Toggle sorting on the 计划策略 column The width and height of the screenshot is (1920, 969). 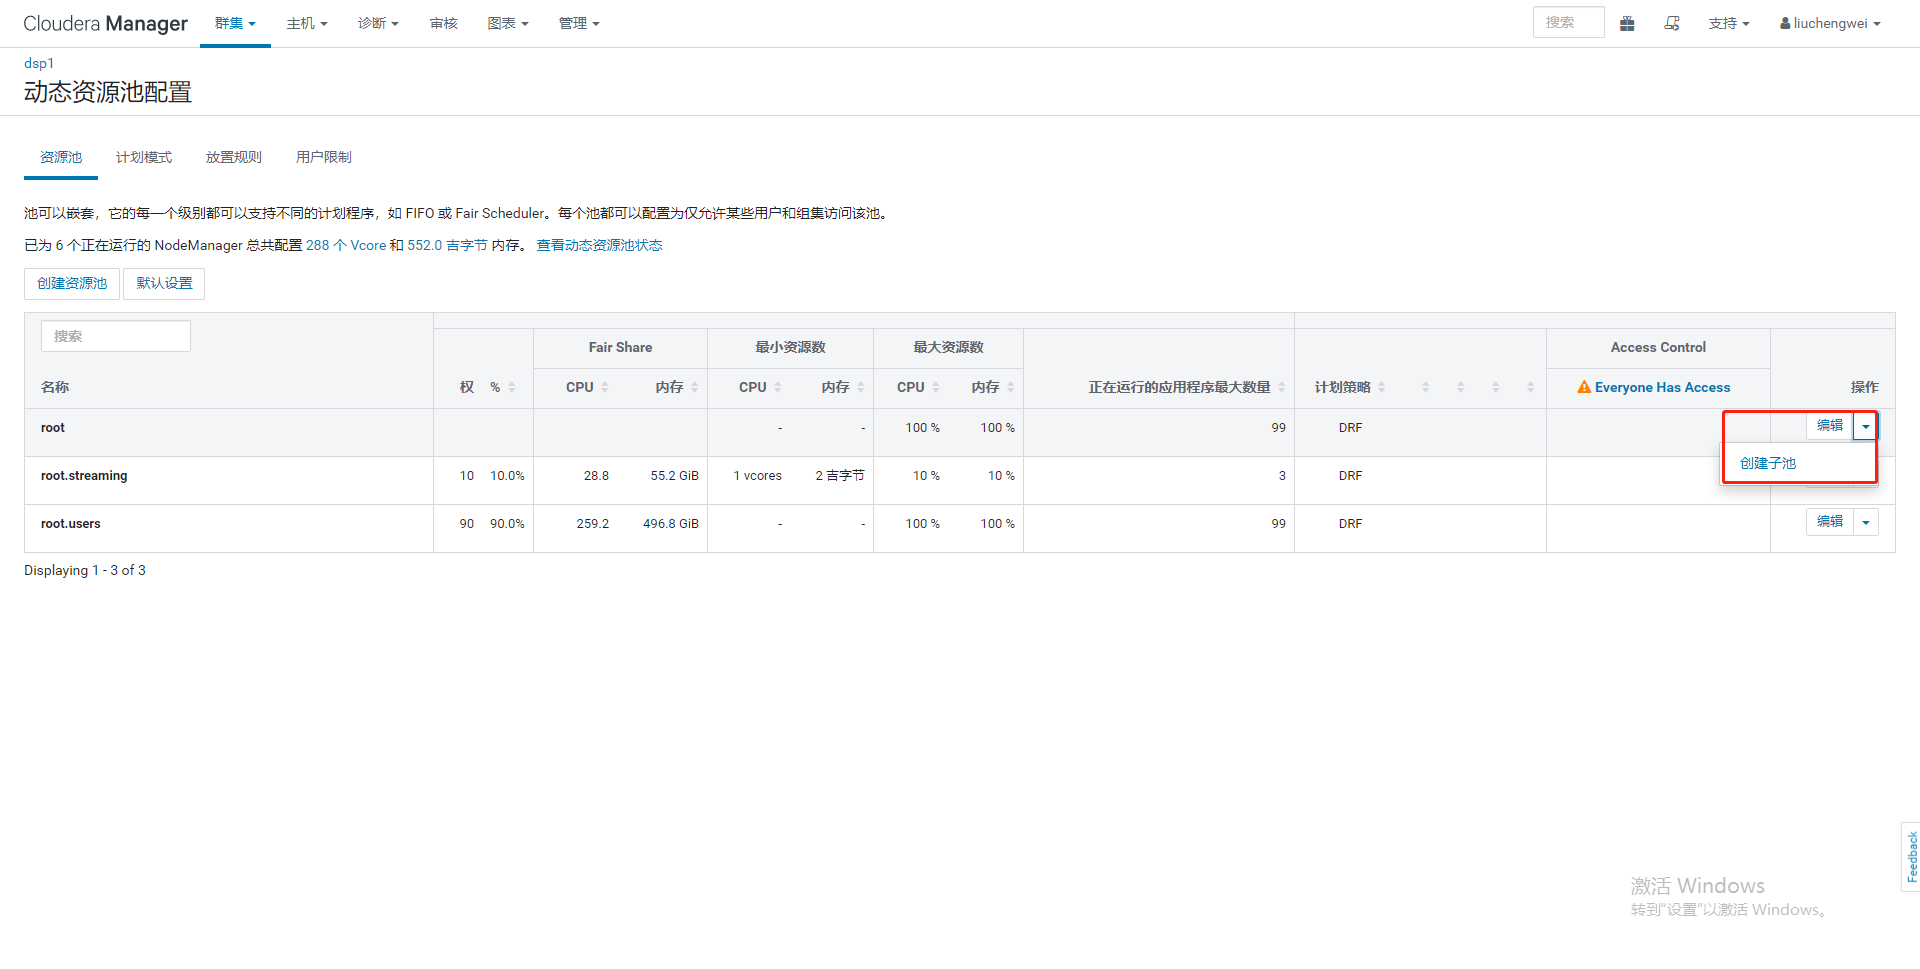point(1381,387)
